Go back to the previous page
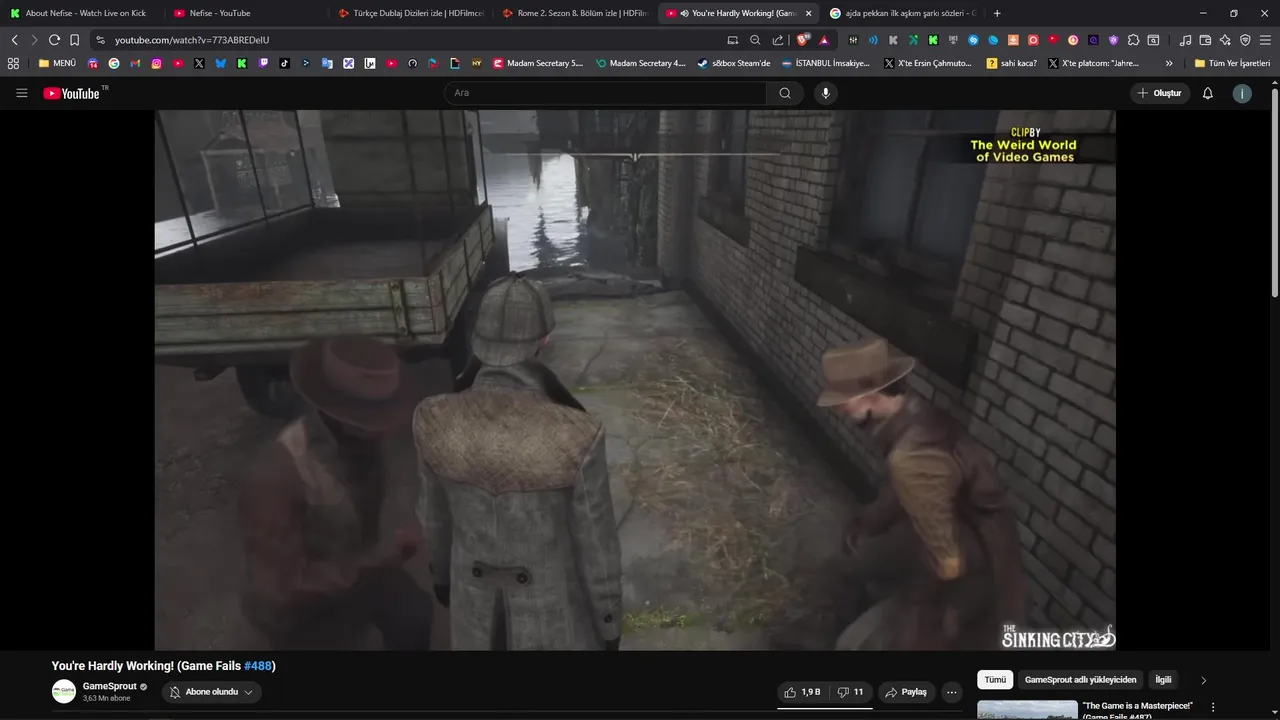The height and width of the screenshot is (720, 1280). [x=15, y=40]
